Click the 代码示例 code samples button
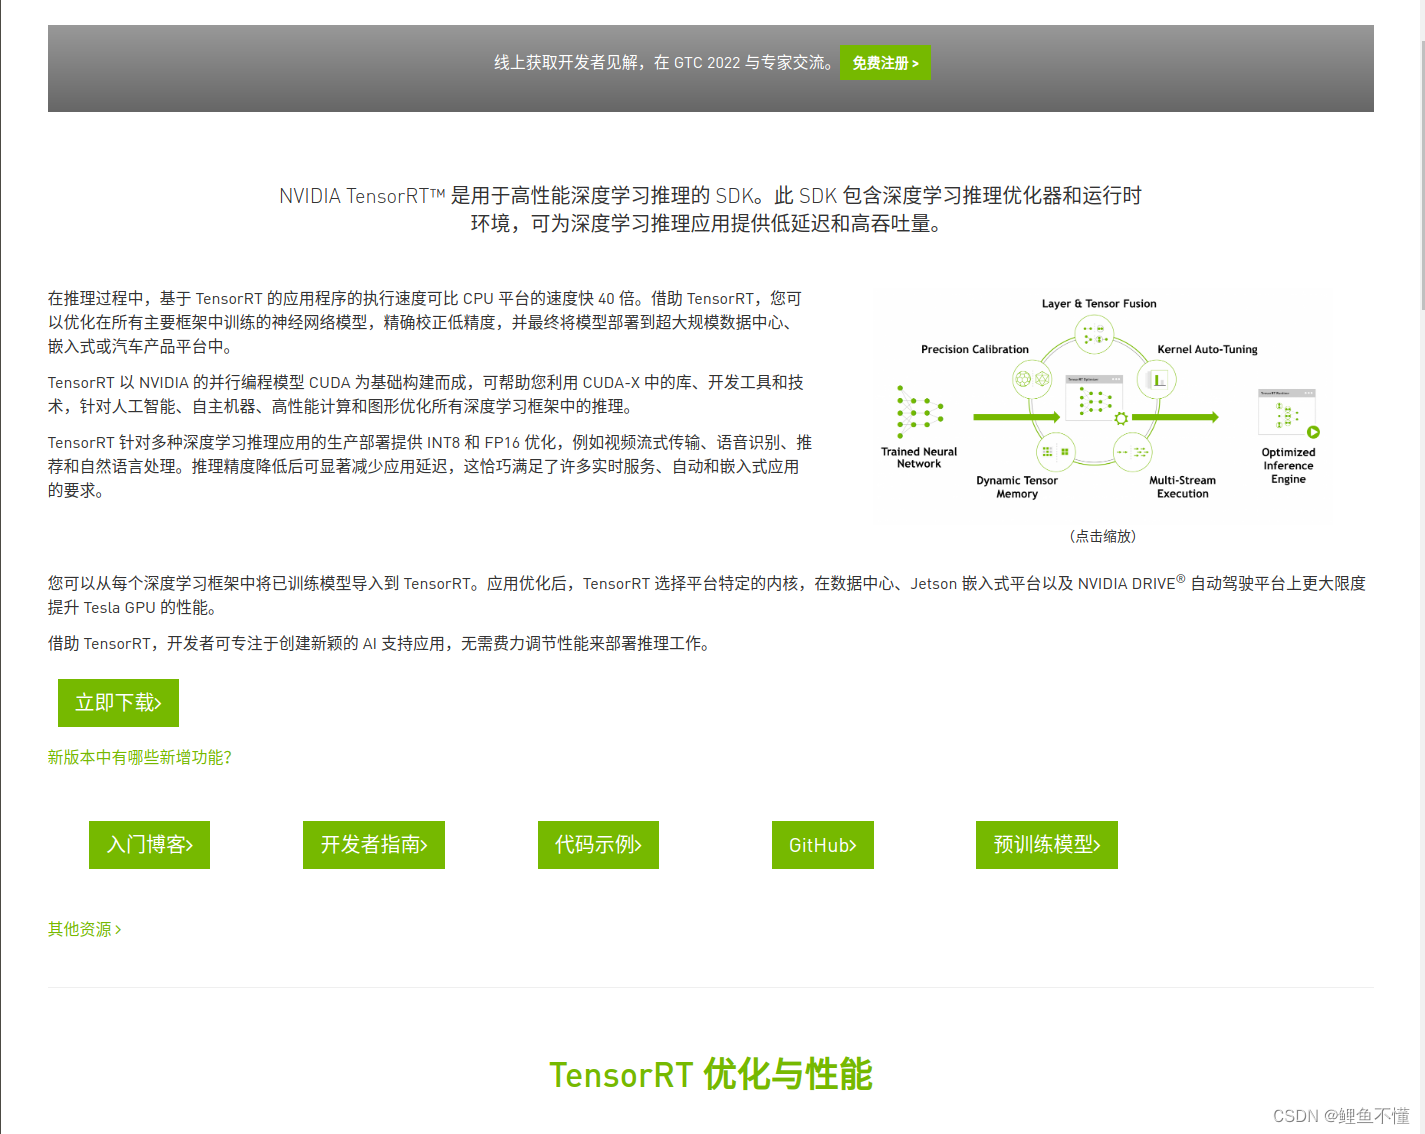 597,844
